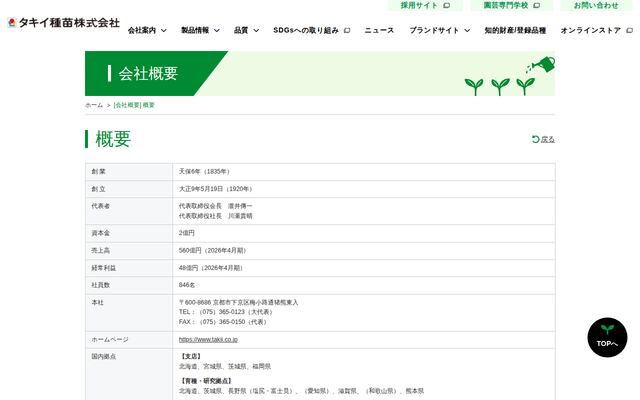The image size is (640, 400).
Task: Click the 〒600-8686 address line
Action: coord(239,303)
